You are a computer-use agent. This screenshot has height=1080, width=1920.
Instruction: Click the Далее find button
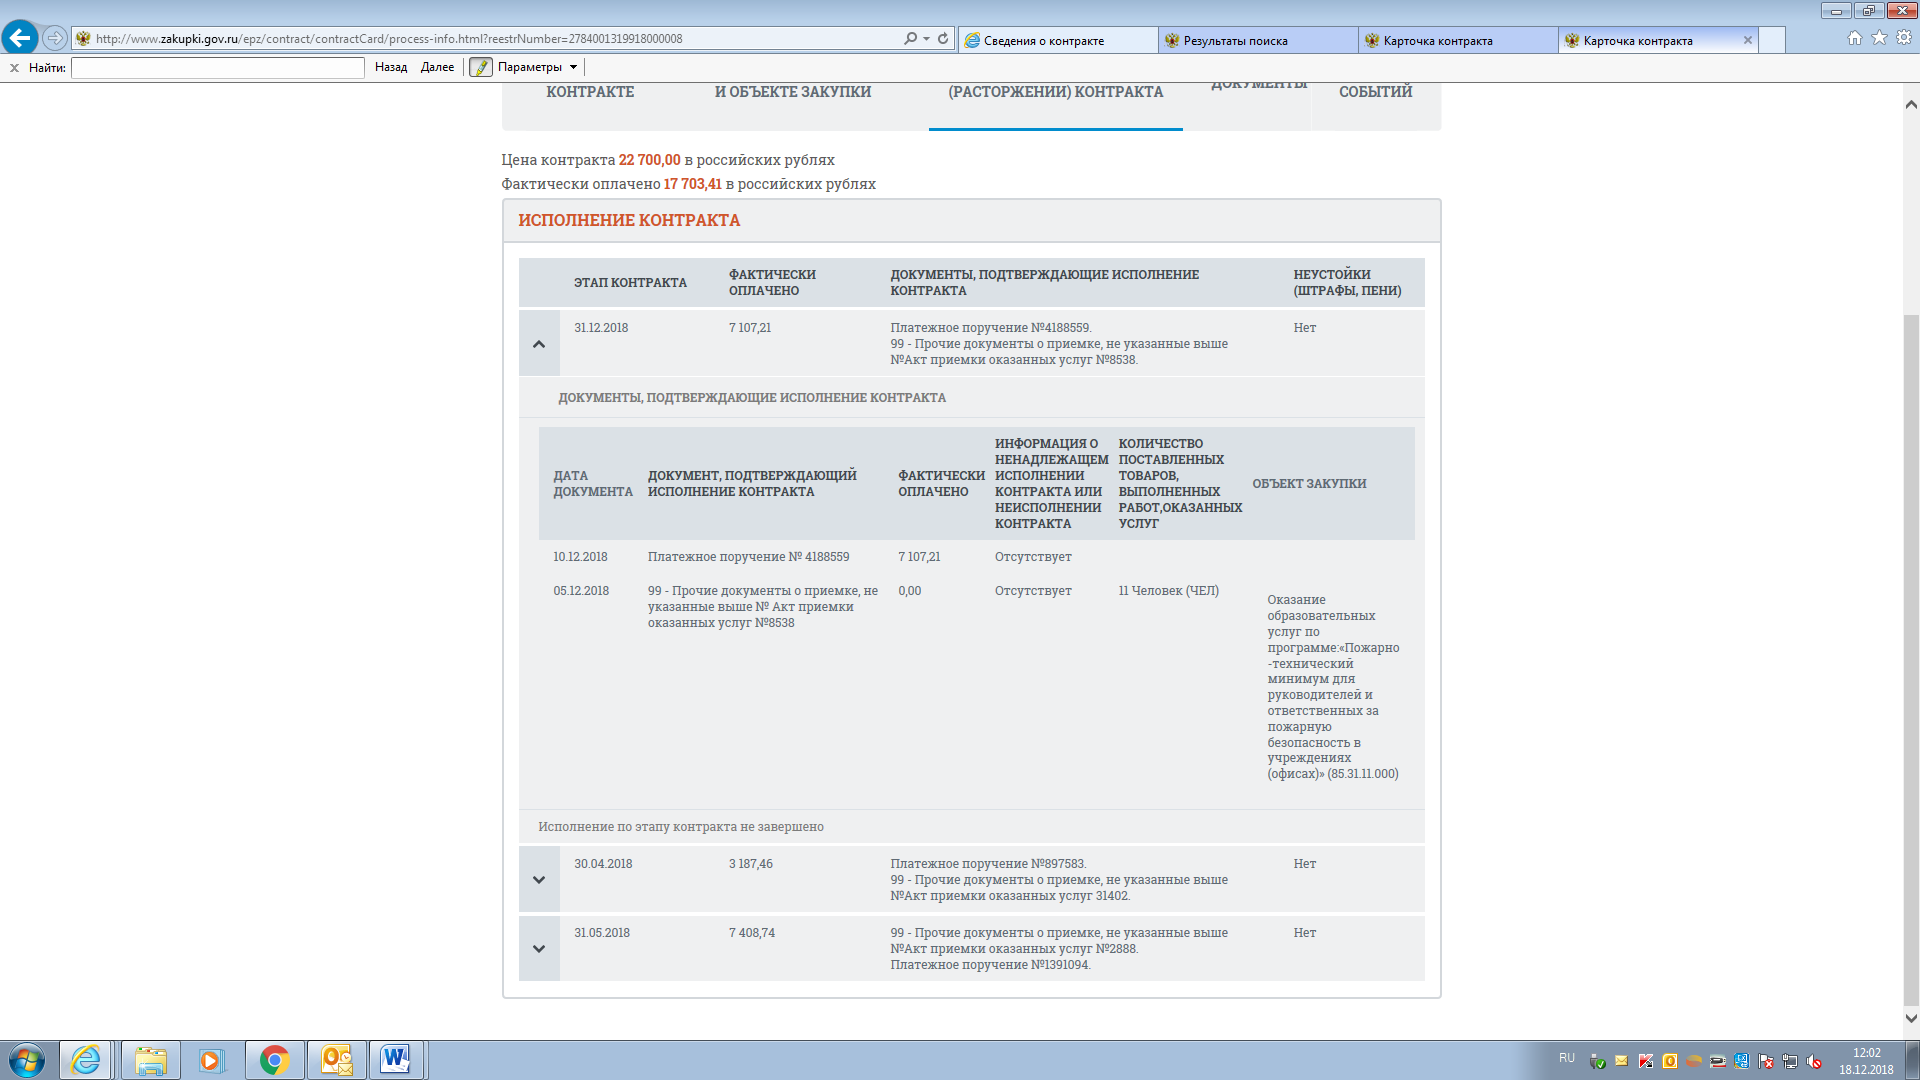[437, 67]
